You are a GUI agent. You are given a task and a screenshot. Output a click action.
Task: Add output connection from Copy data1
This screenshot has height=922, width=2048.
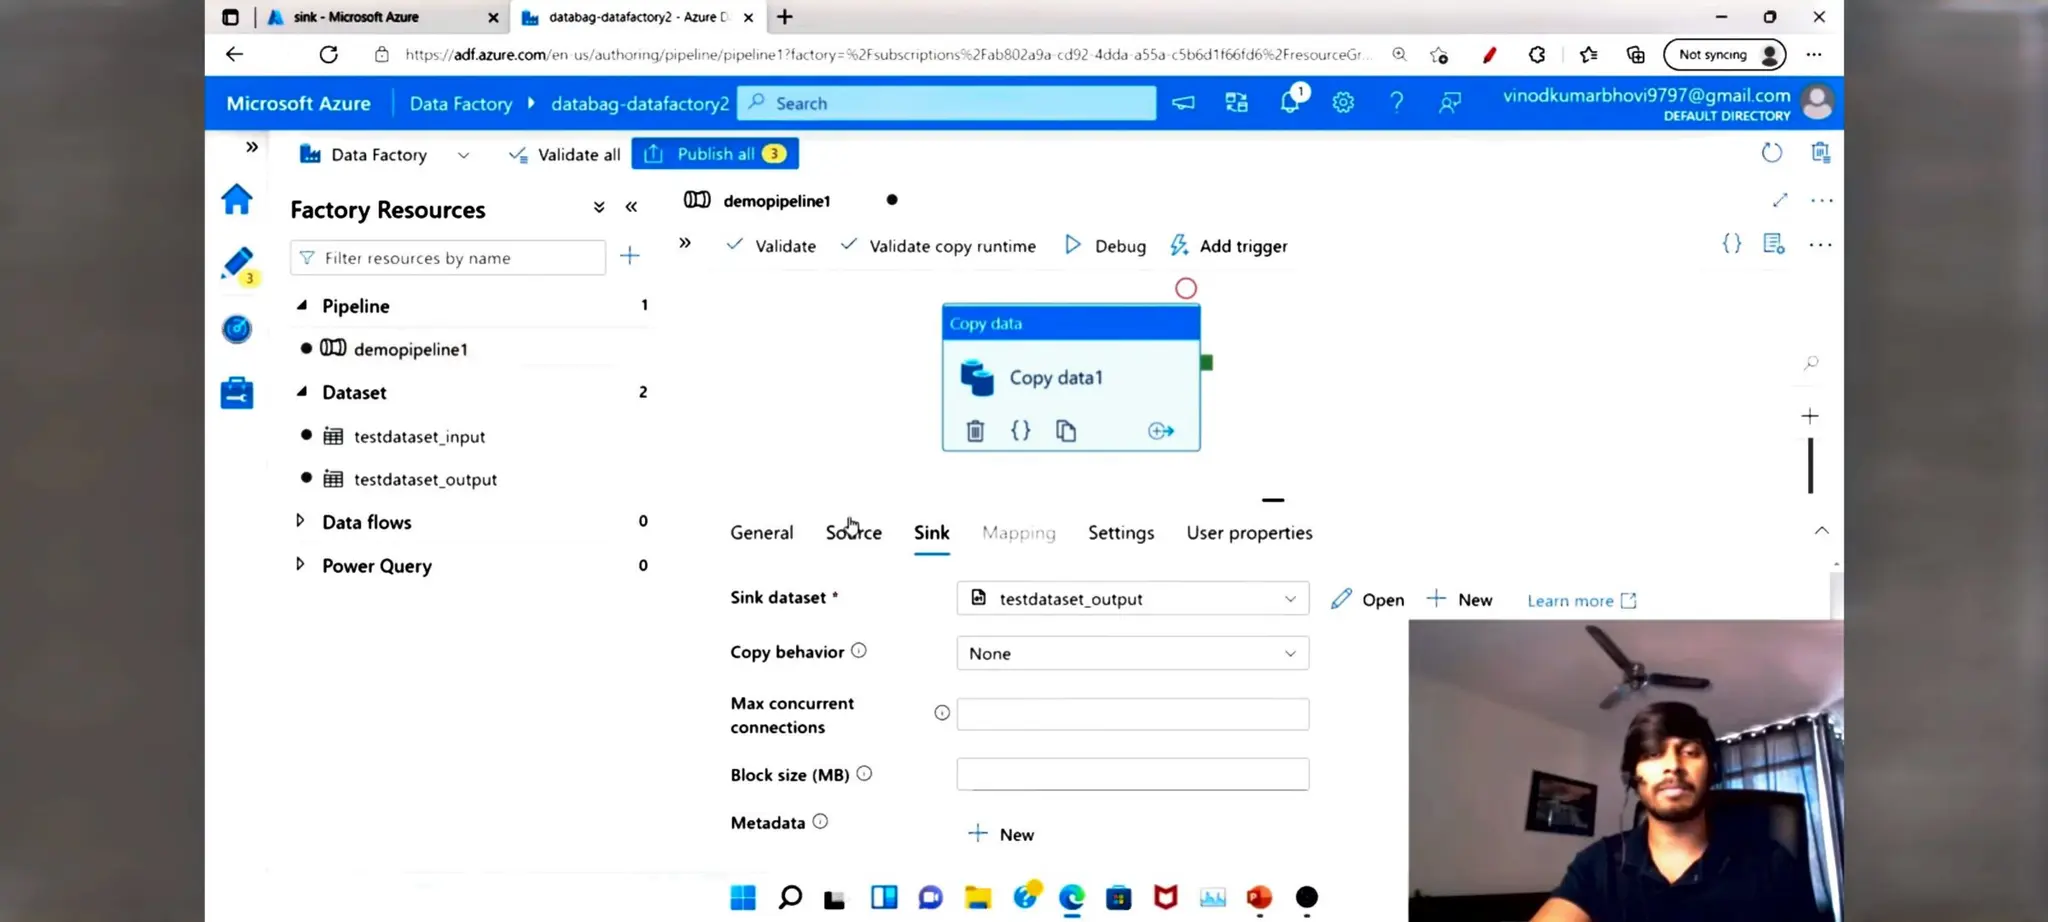coord(1161,431)
